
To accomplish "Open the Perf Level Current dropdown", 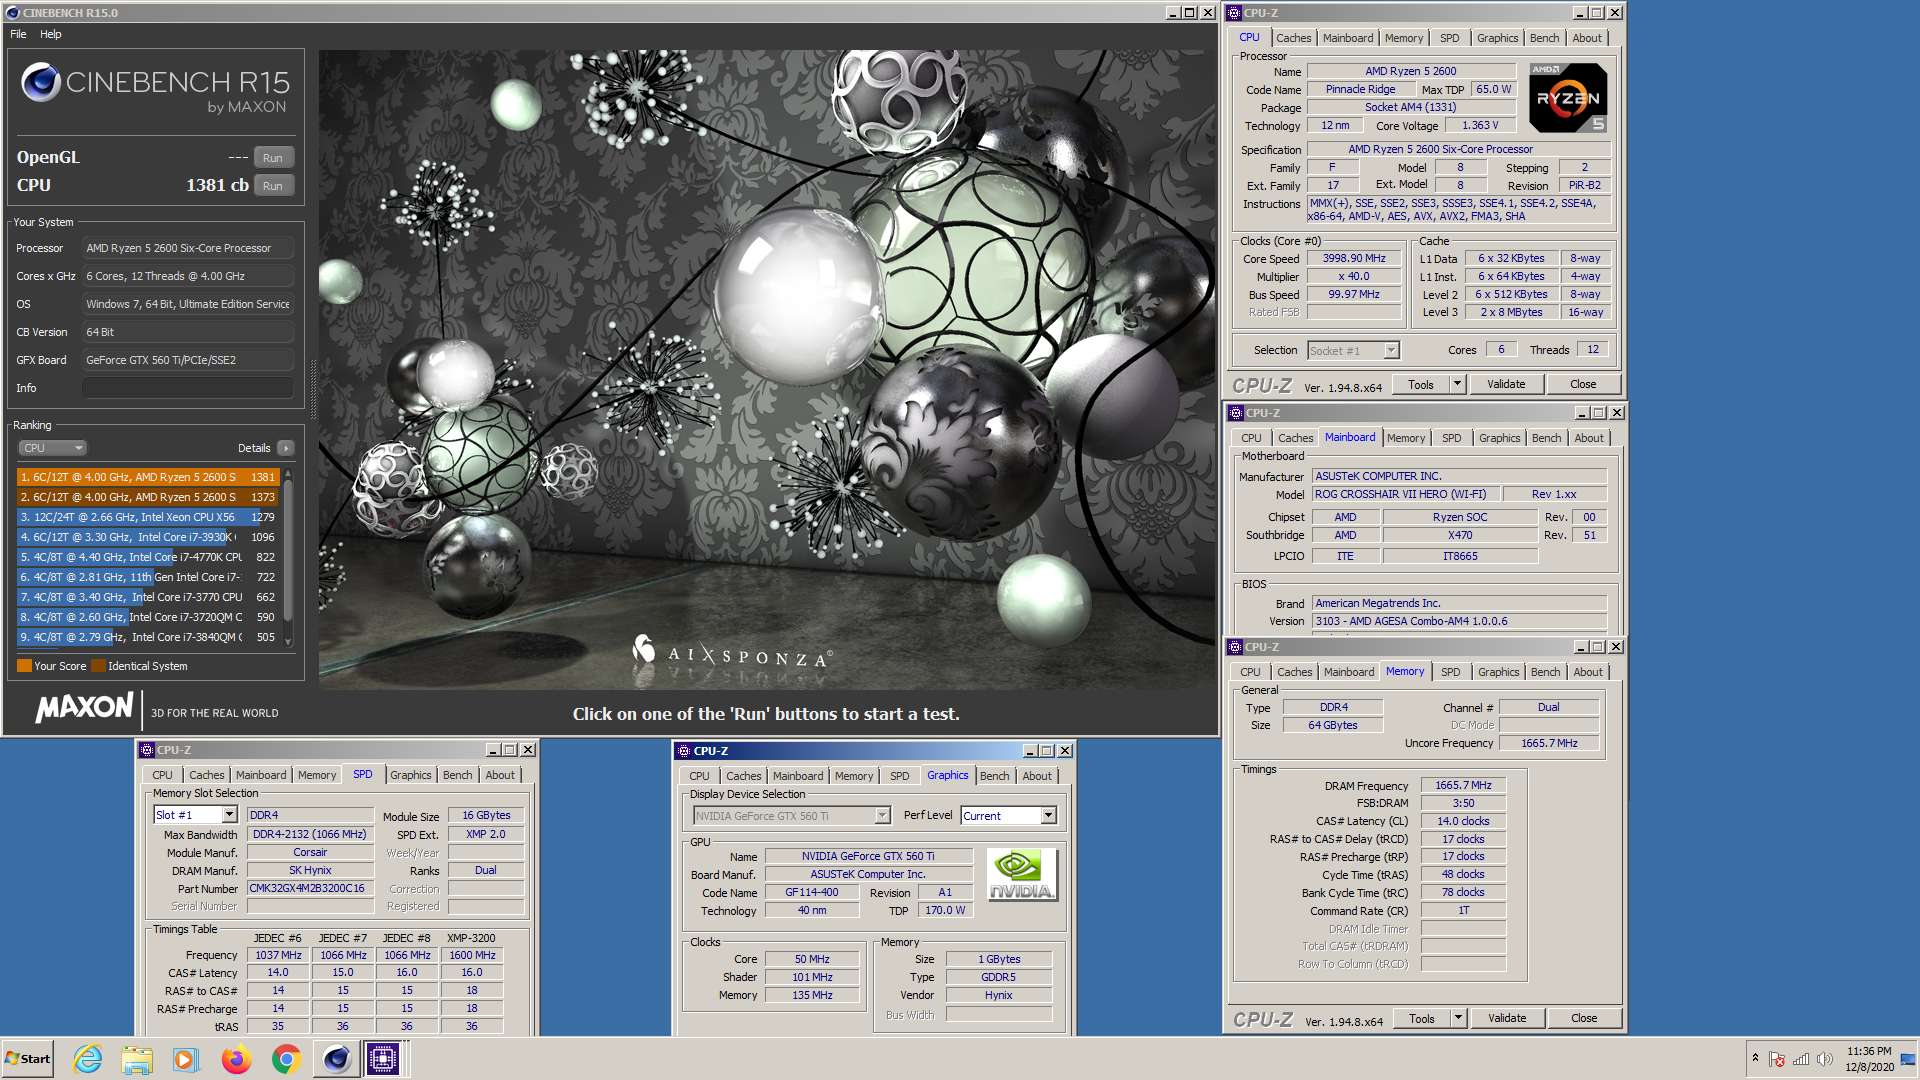I will click(1048, 816).
